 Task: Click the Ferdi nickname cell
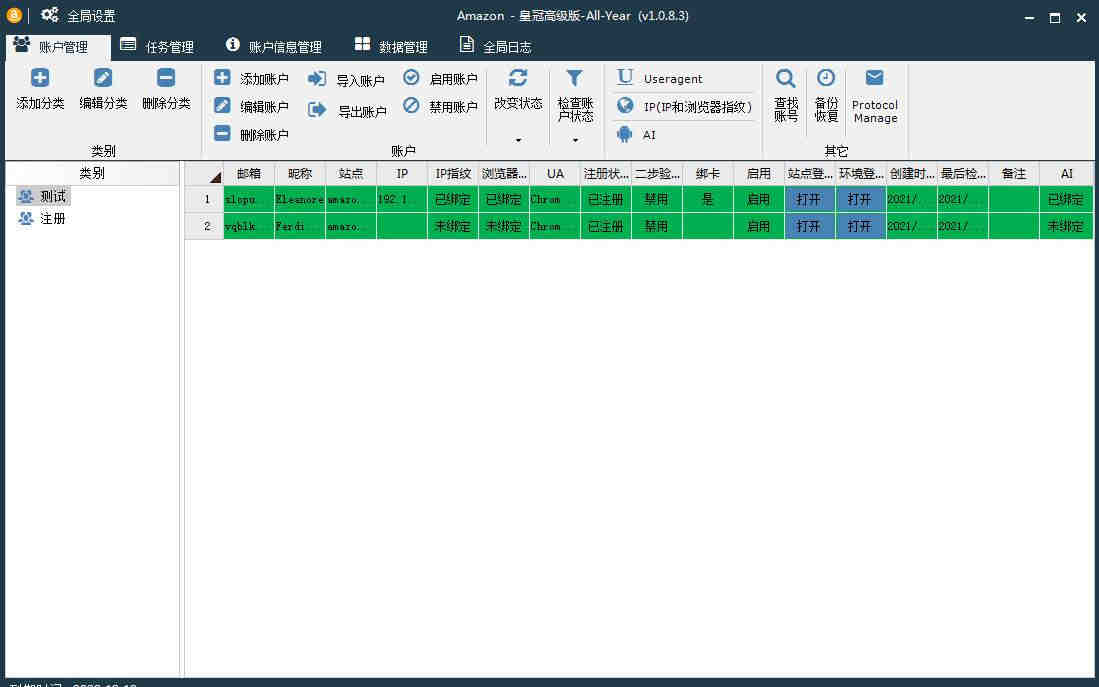click(x=300, y=226)
